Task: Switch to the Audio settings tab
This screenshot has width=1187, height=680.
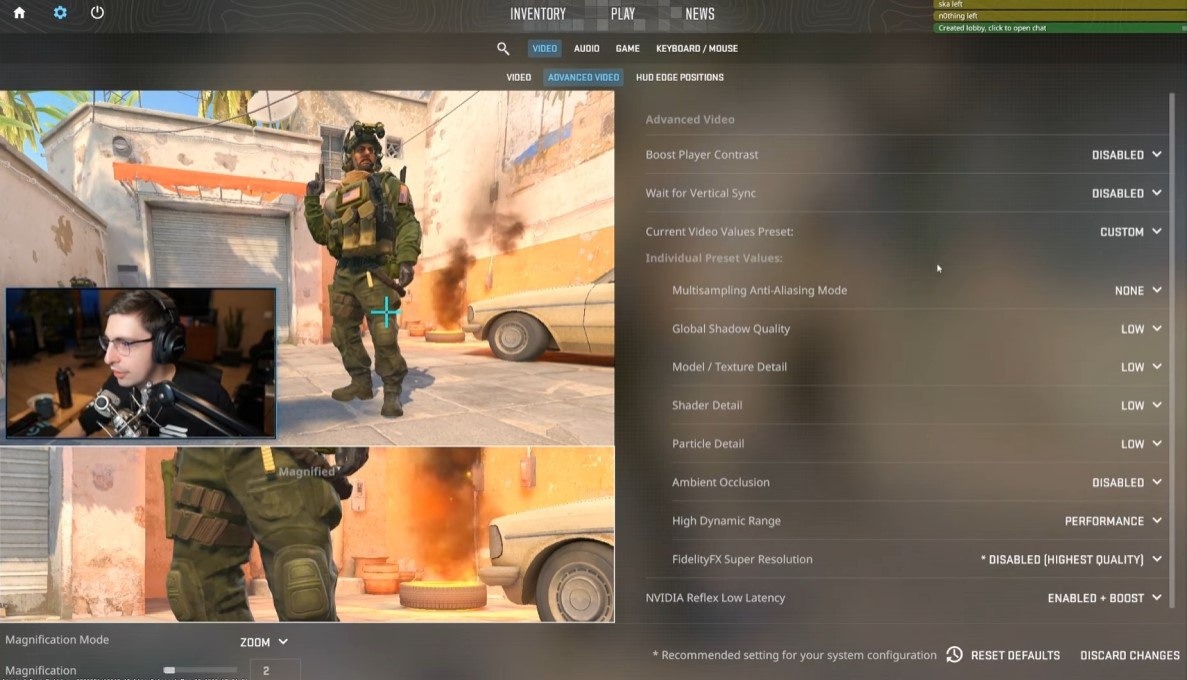Action: coord(586,48)
